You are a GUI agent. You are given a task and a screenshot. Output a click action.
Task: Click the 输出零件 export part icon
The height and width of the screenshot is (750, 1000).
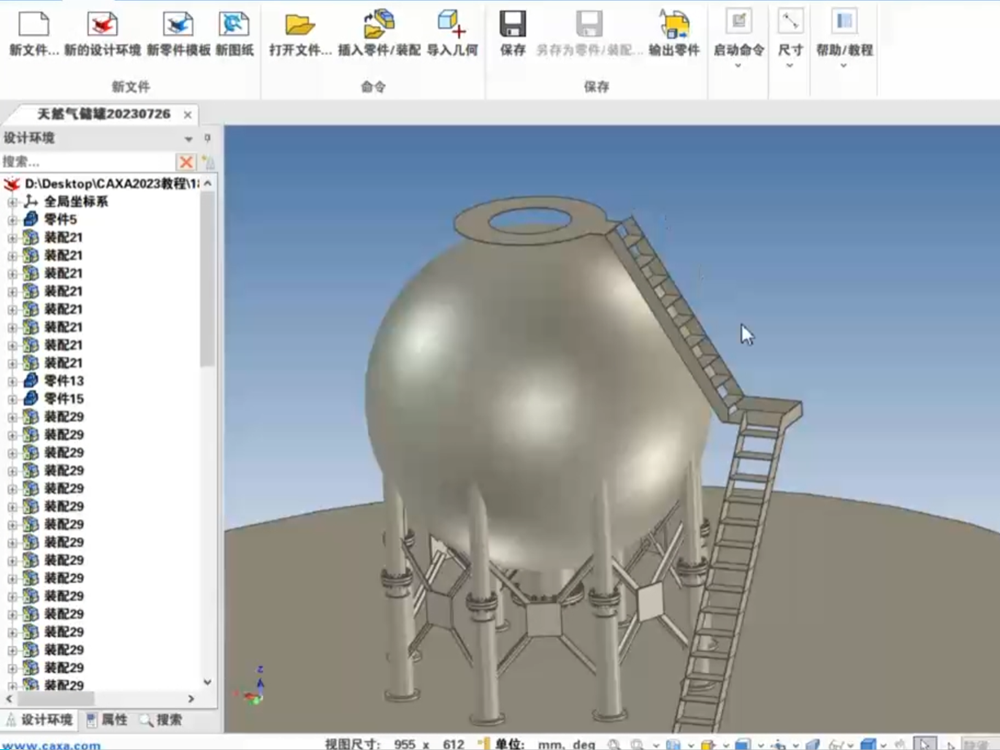click(674, 24)
